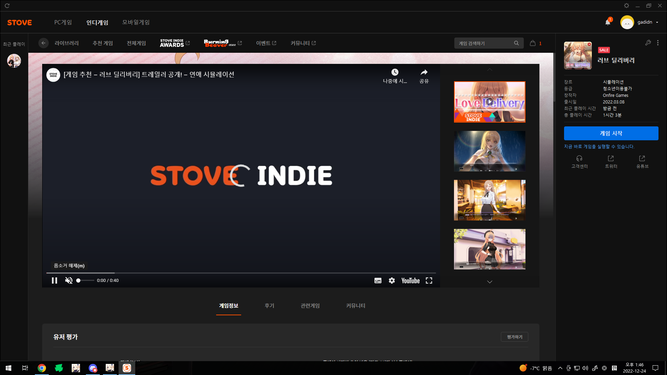Click the STOVE logo
Screen dimensions: 667x375
20,23
